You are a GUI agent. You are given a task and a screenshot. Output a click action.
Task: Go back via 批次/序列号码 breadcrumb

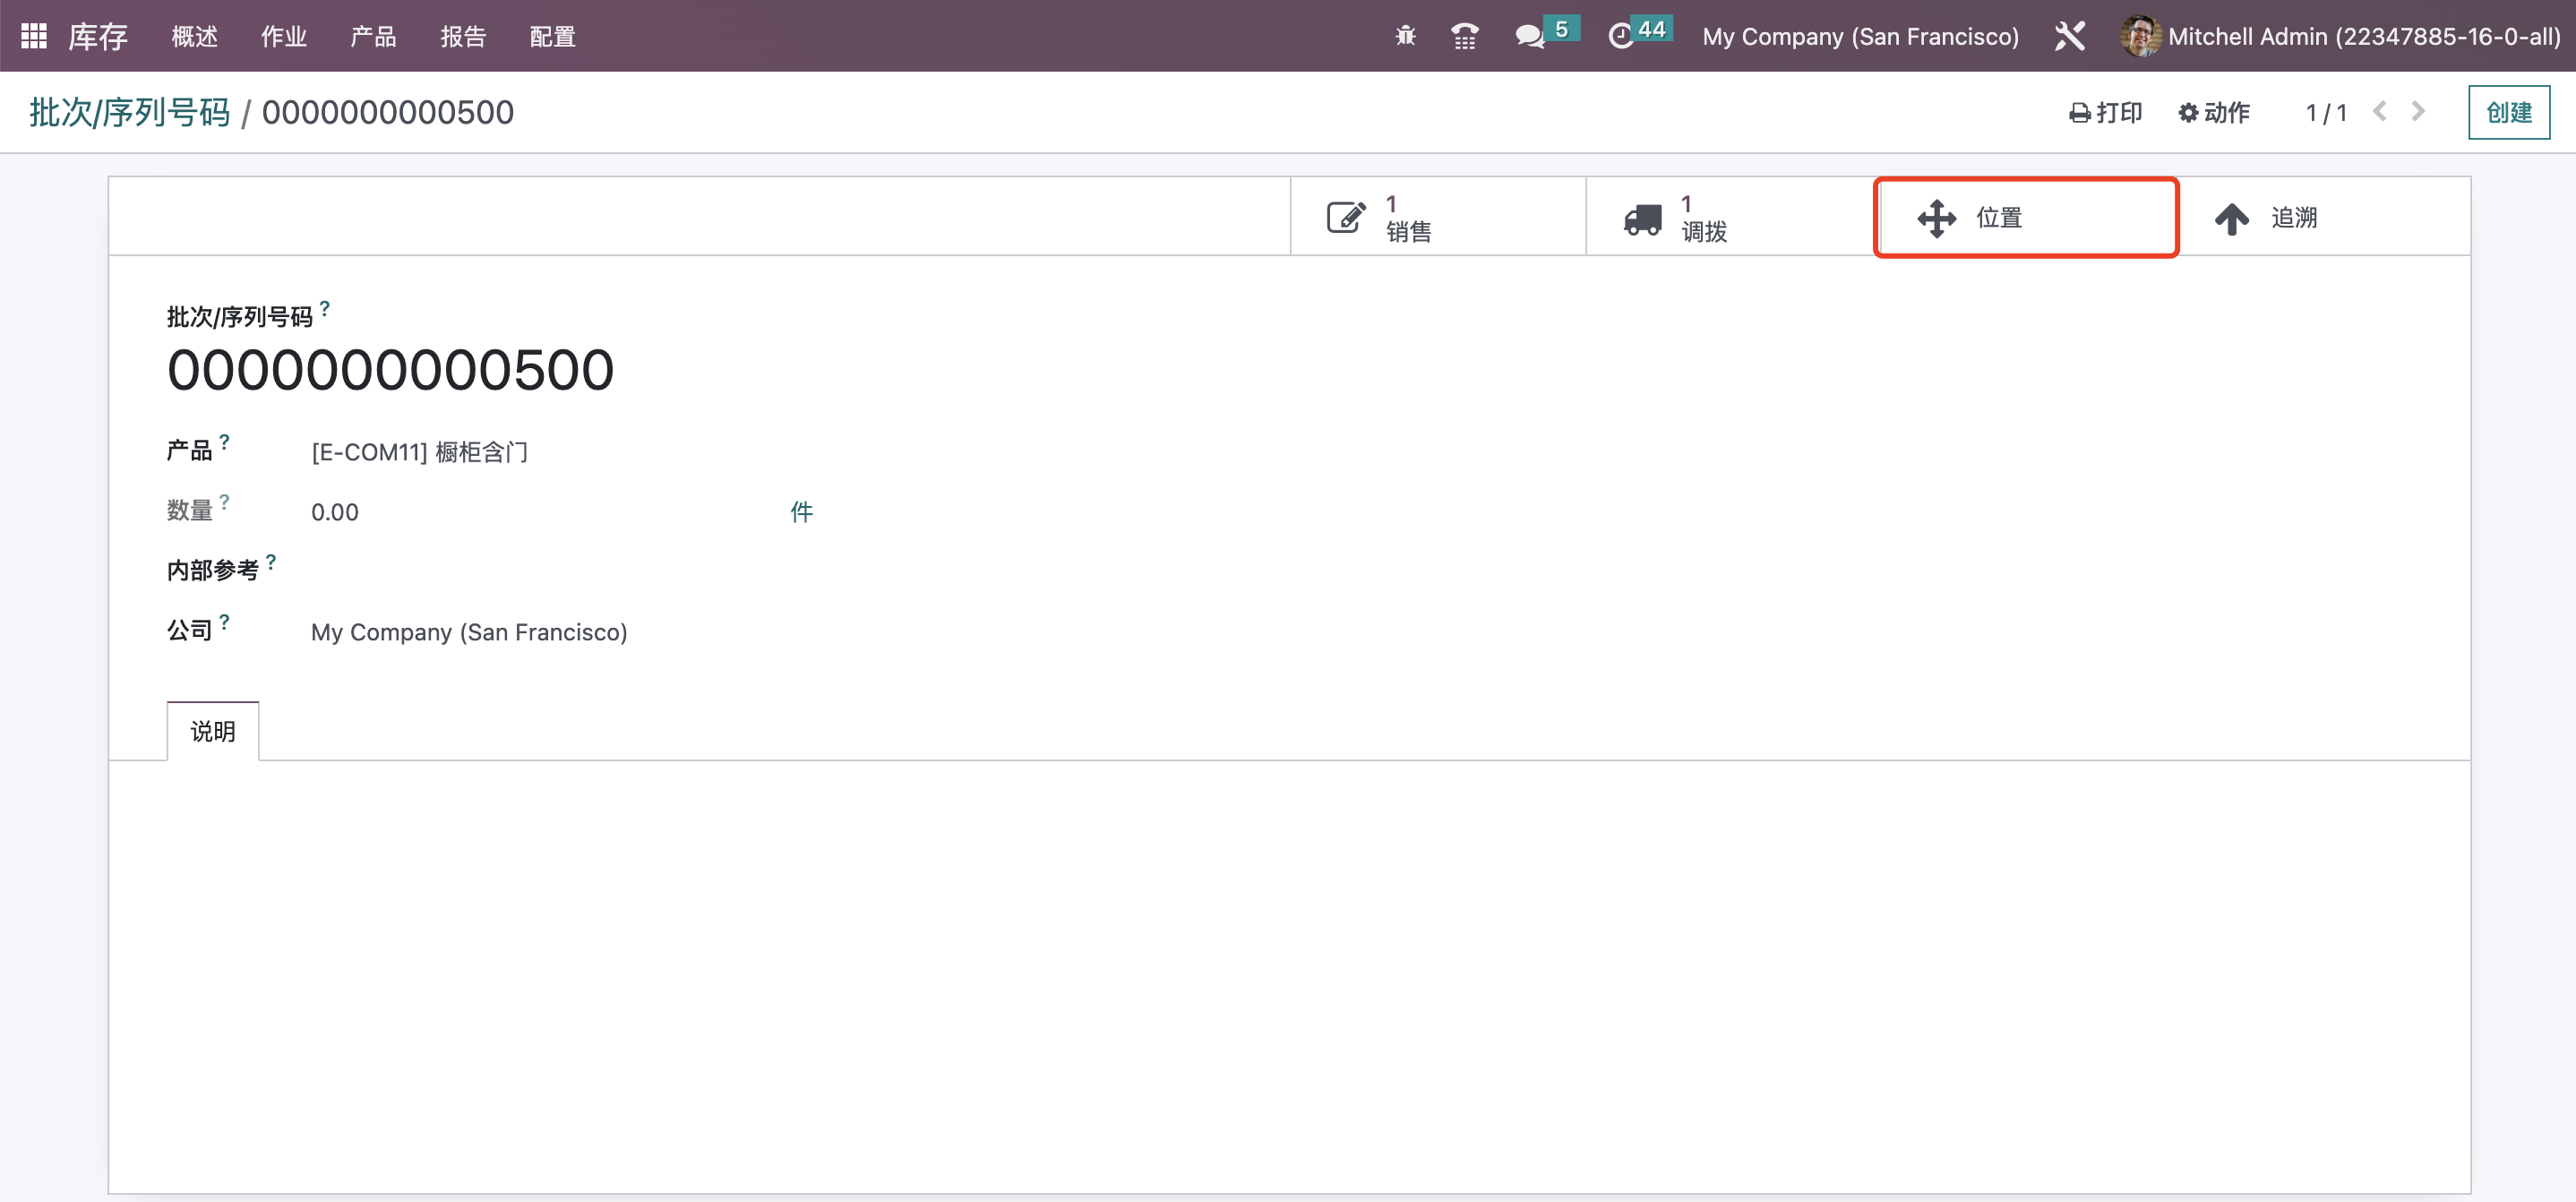[130, 112]
